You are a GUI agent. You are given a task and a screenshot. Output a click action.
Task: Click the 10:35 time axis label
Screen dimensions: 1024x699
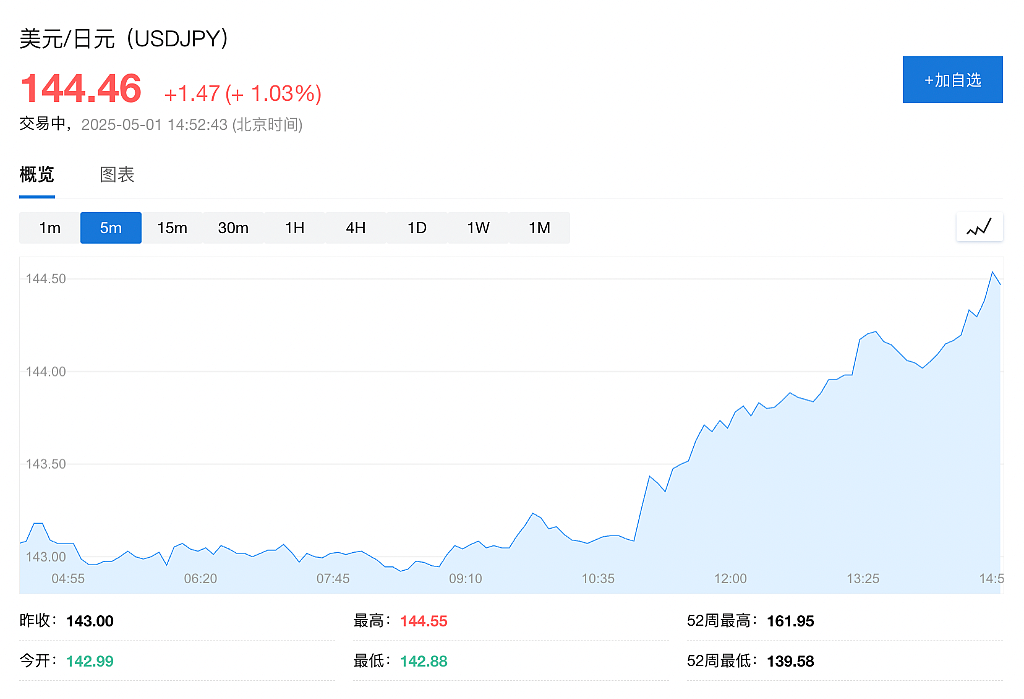(598, 578)
